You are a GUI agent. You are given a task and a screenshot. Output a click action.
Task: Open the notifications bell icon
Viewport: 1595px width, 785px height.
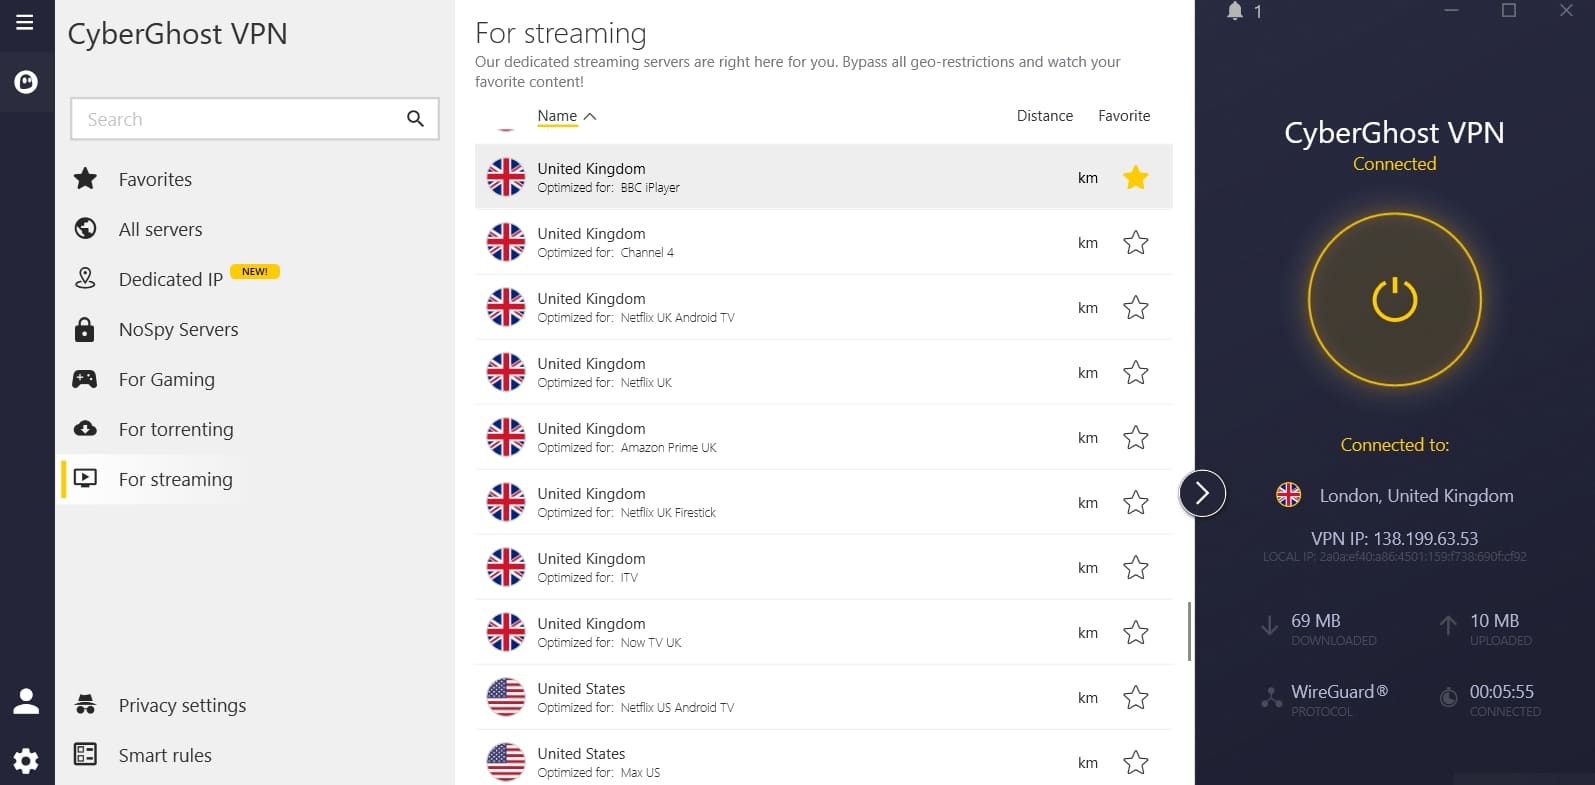(1235, 11)
